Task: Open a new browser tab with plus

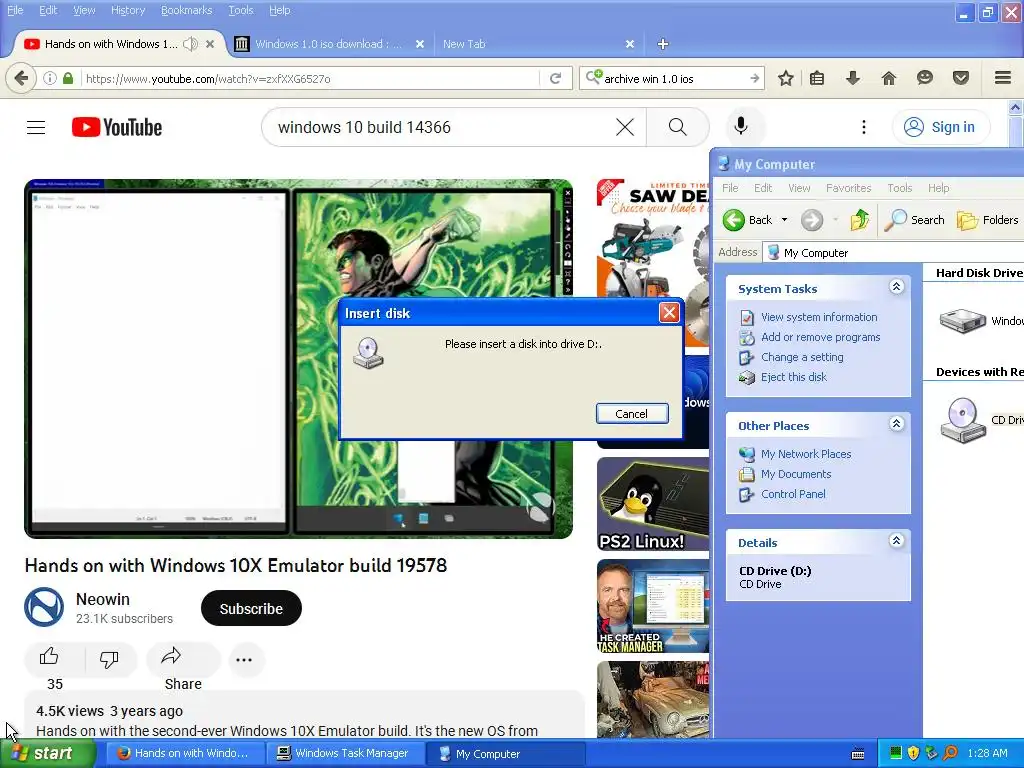Action: pyautogui.click(x=663, y=44)
